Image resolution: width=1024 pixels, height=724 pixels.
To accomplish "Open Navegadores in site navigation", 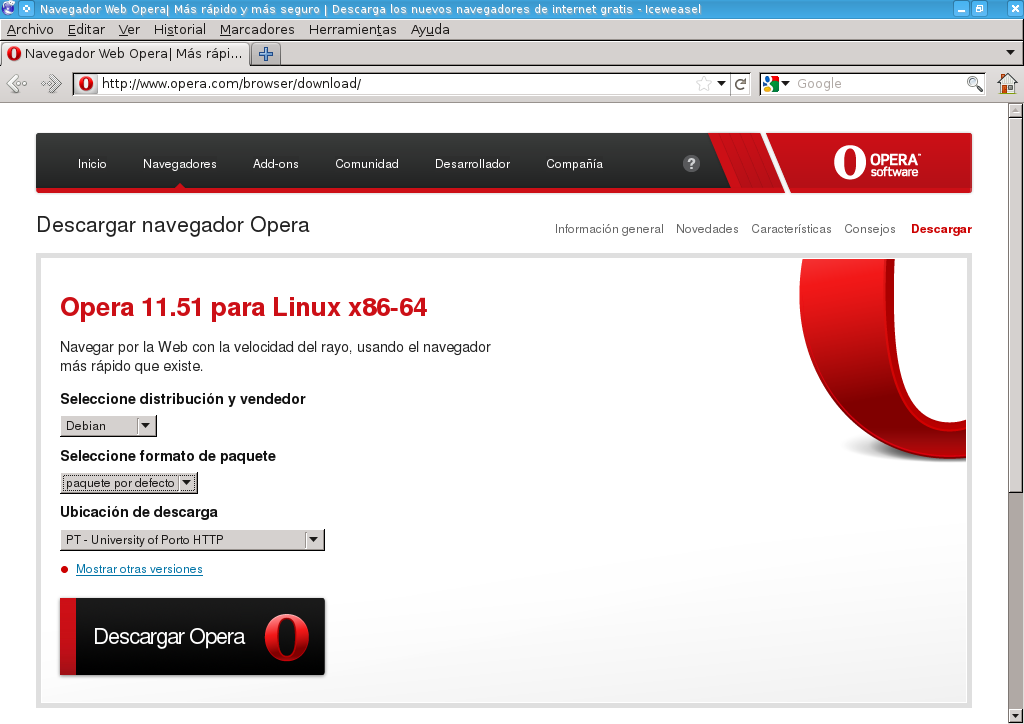I will click(180, 164).
